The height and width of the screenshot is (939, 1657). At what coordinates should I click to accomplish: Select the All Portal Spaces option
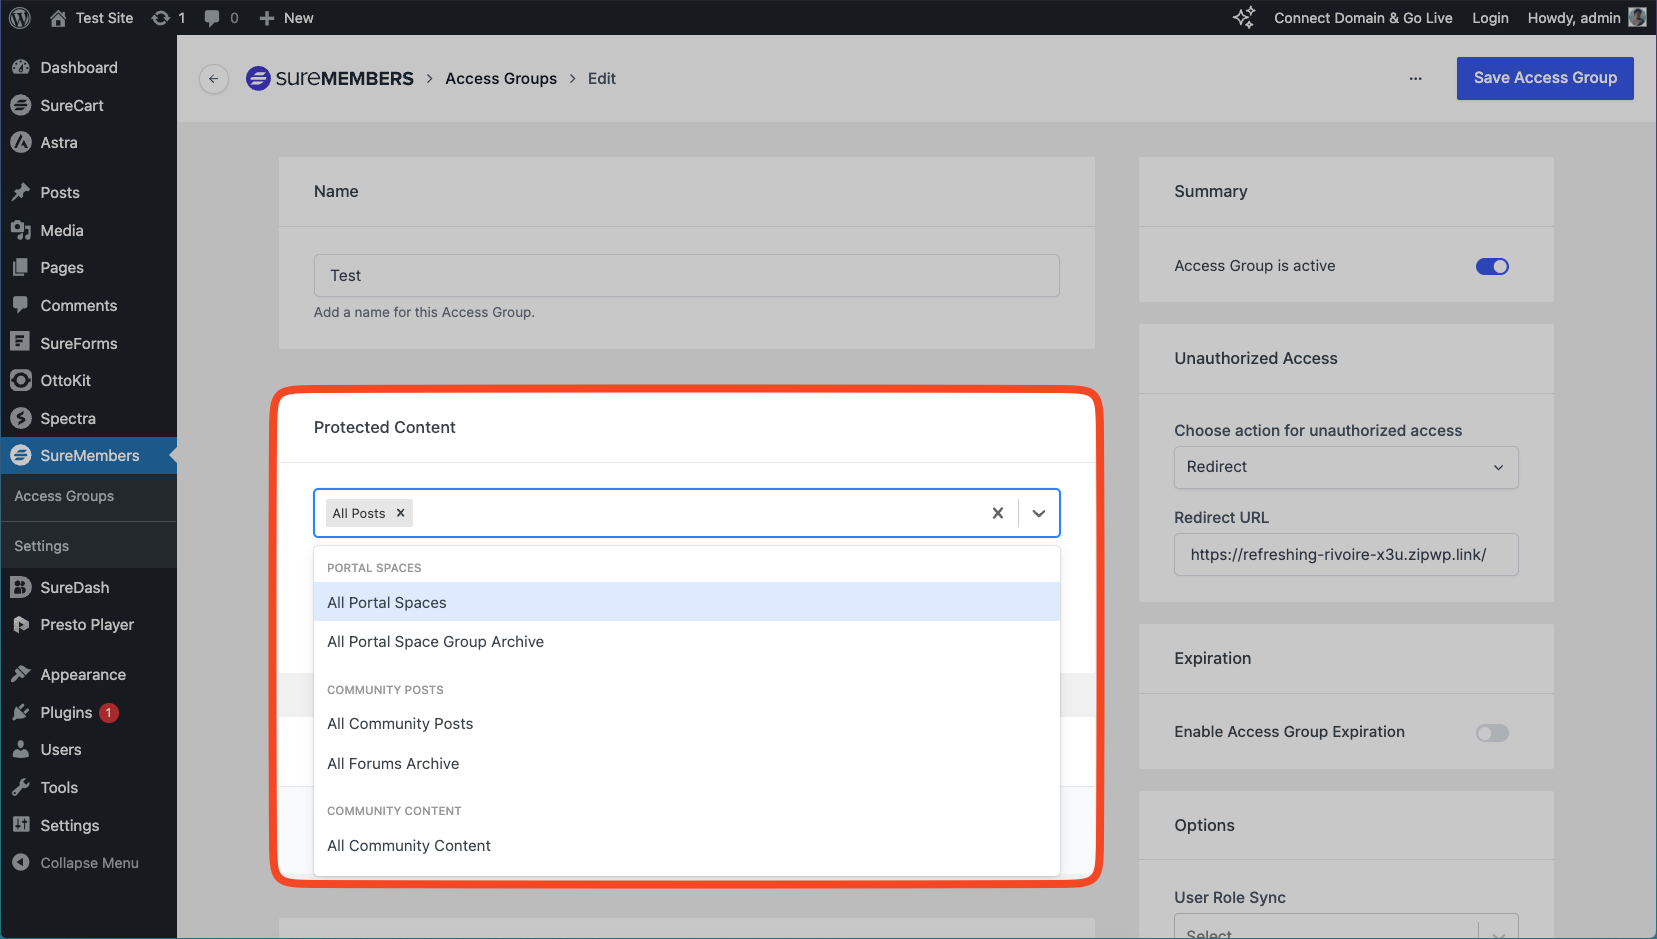(687, 602)
